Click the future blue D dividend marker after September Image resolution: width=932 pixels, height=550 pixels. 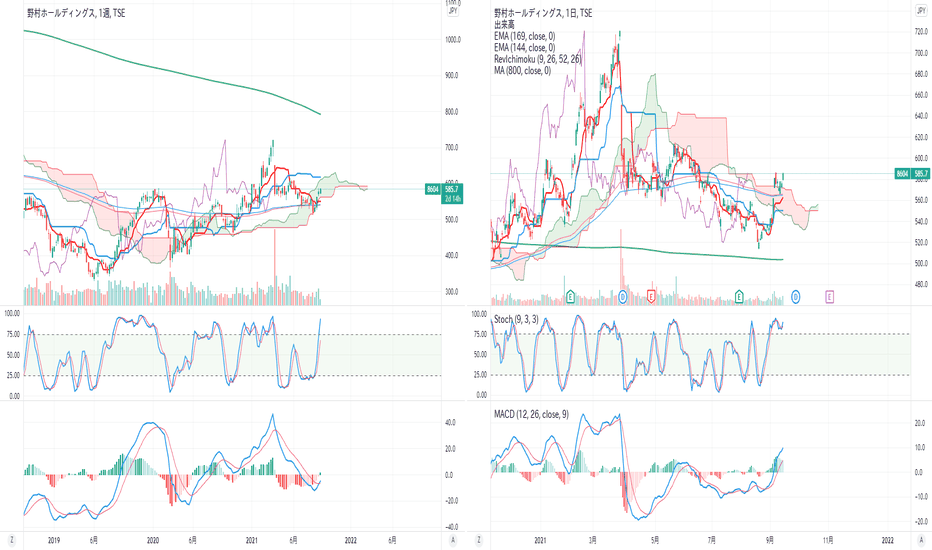(x=795, y=296)
